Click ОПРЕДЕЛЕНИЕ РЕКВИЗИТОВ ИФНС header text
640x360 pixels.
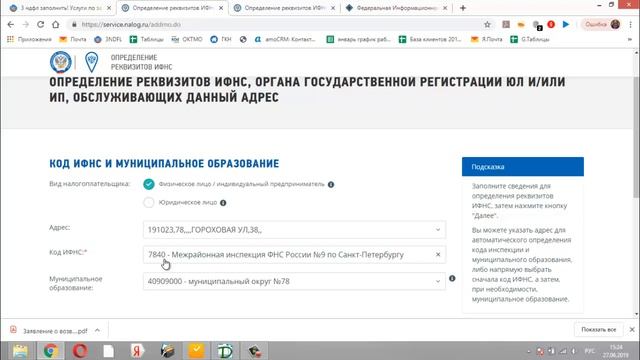[141, 62]
